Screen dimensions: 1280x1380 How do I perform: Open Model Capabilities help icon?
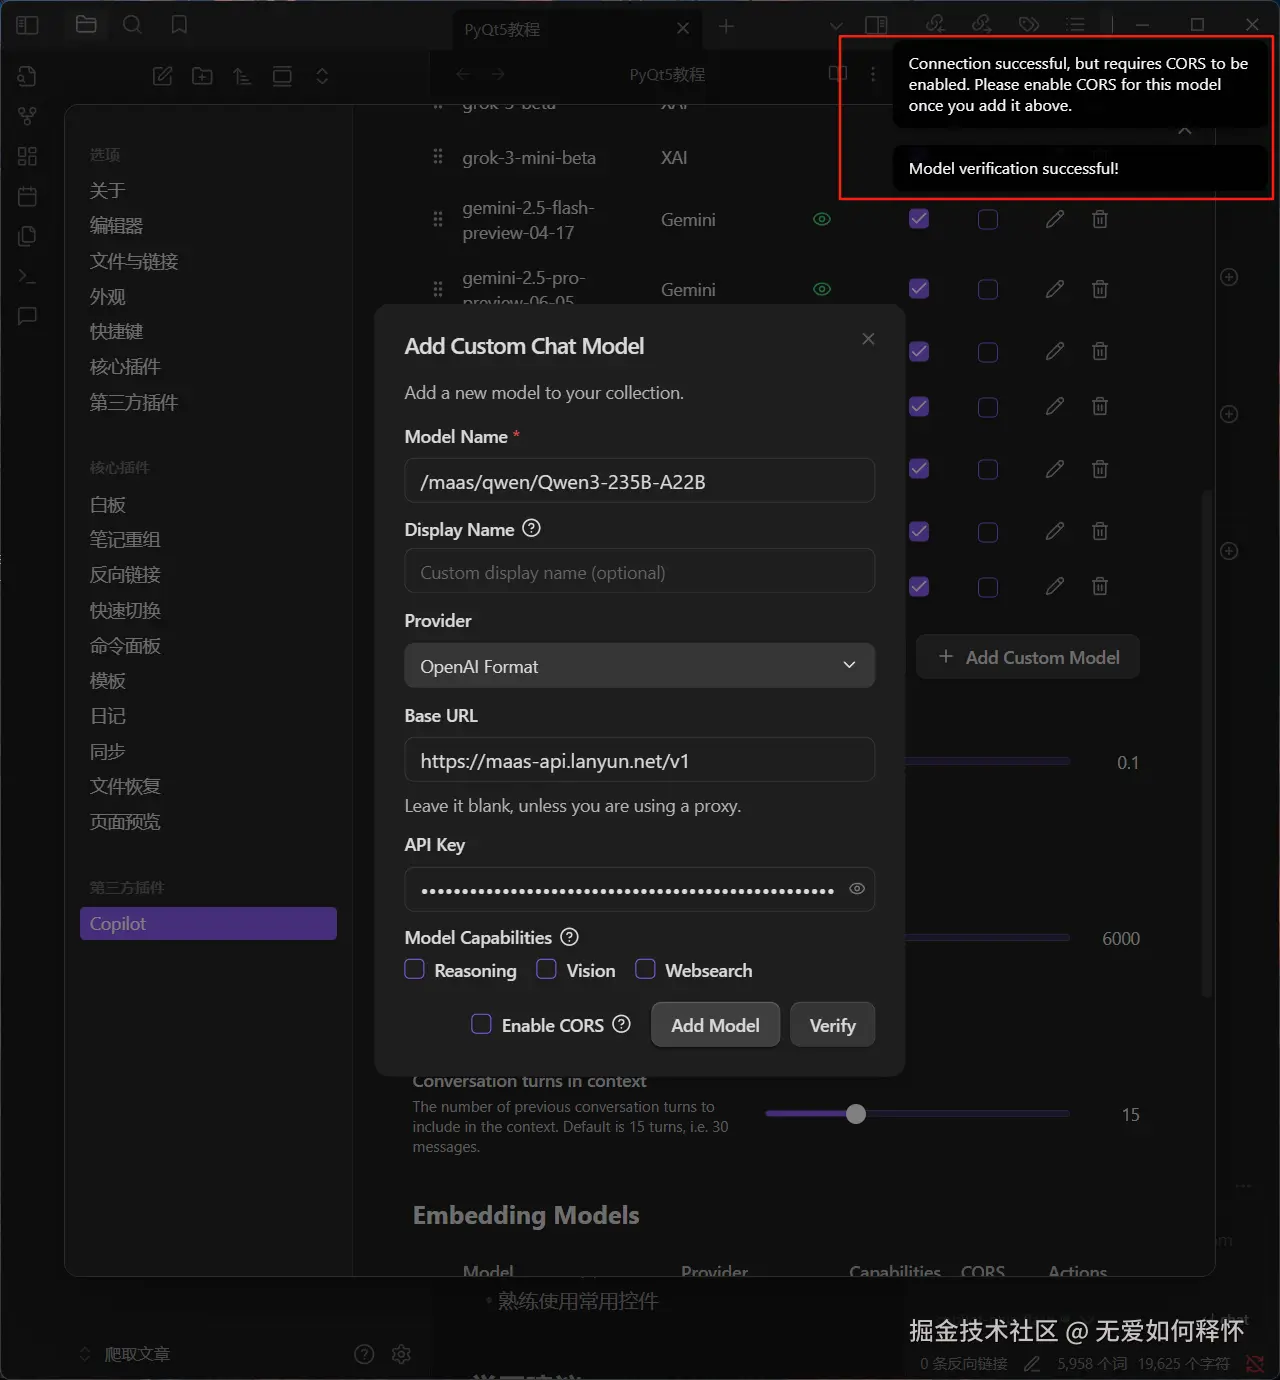[569, 937]
